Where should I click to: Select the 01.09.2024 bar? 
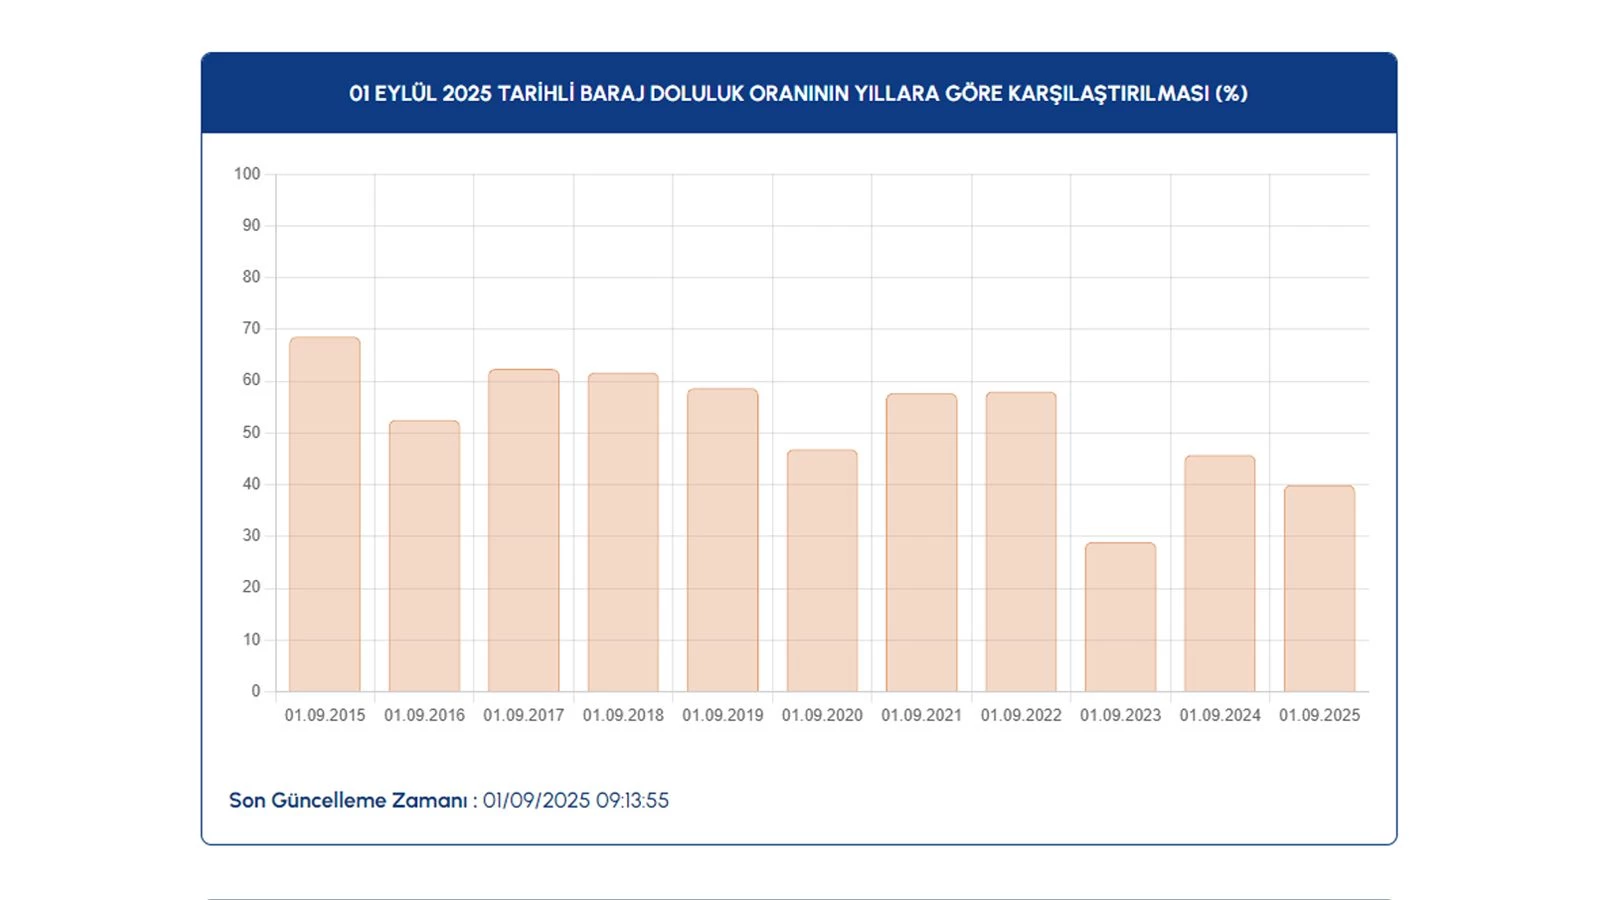click(1219, 573)
